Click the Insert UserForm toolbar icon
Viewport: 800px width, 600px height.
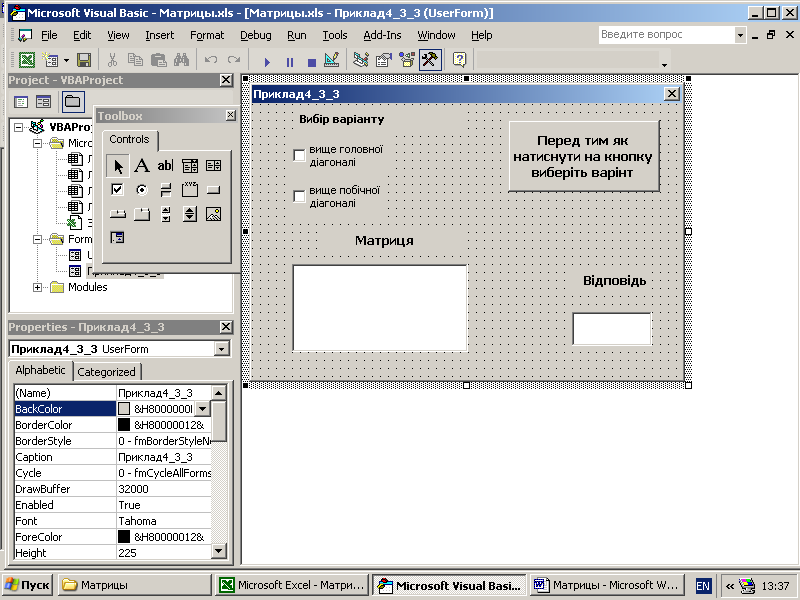[50, 61]
